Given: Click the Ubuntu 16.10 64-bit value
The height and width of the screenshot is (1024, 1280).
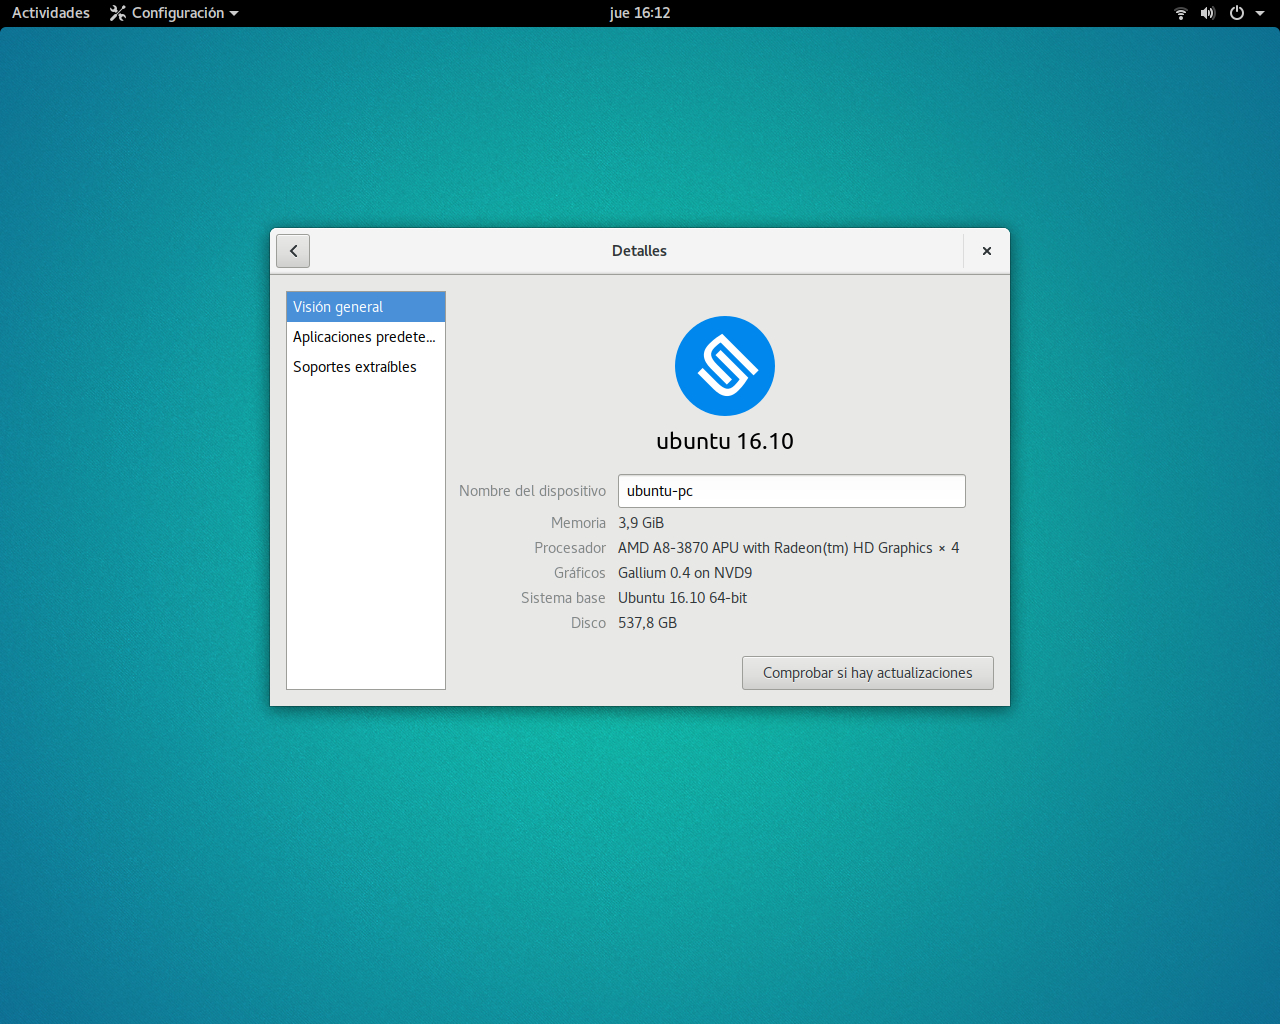Looking at the screenshot, I should point(683,598).
